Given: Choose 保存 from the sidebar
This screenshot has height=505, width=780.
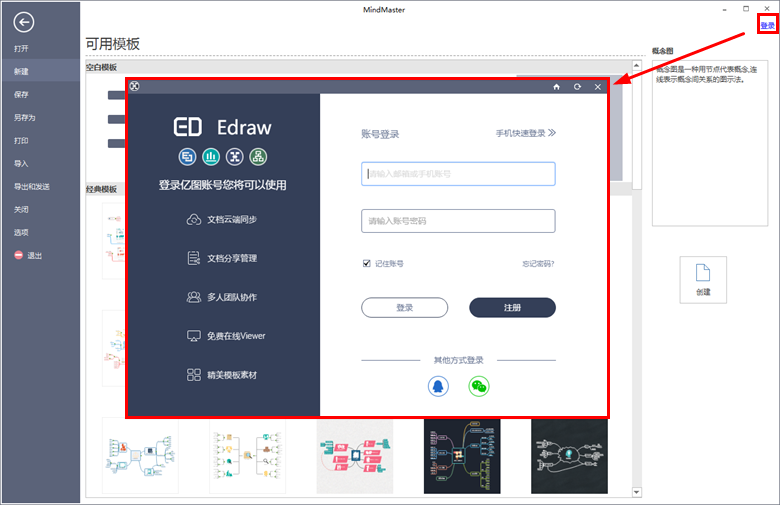Looking at the screenshot, I should pos(21,94).
